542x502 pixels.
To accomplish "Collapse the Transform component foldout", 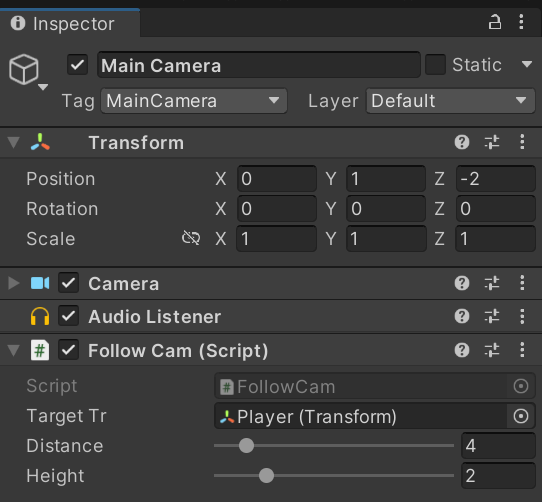I will click(14, 142).
